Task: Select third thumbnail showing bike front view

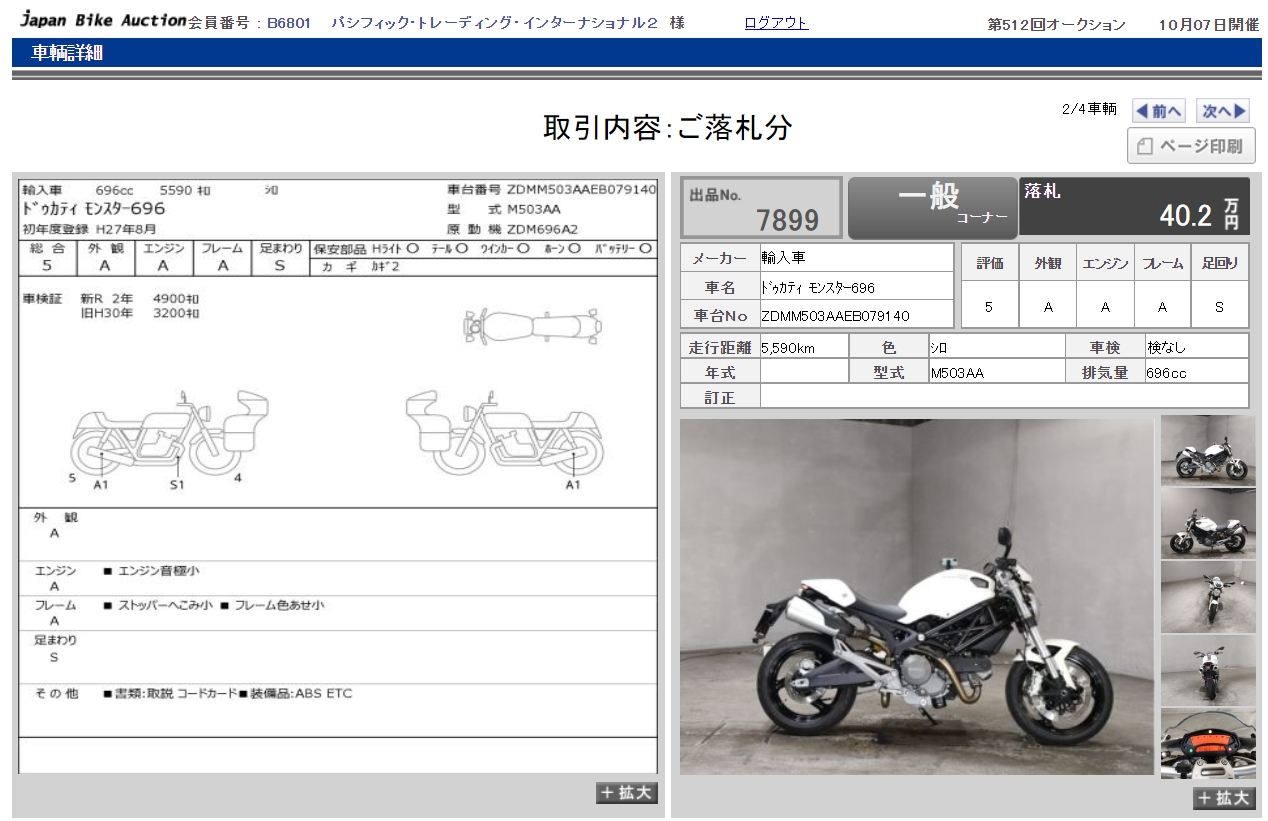Action: (x=1208, y=597)
